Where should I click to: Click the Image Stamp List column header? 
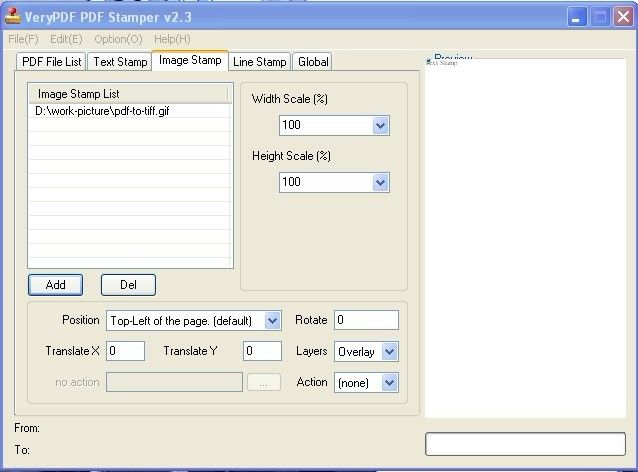[129, 94]
